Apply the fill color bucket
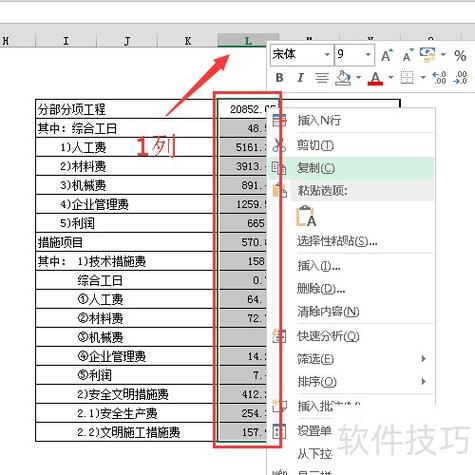Viewport: 475px width, 475px height. pos(343,78)
